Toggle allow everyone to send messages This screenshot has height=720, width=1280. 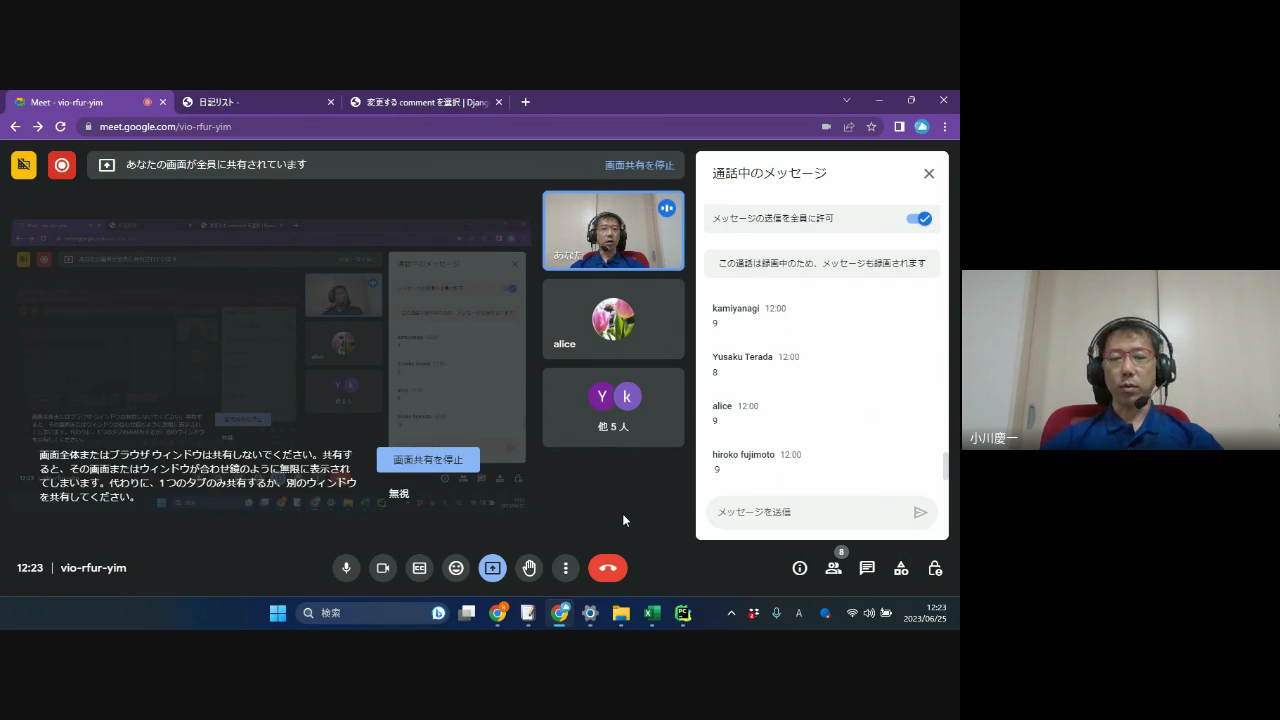click(x=919, y=219)
